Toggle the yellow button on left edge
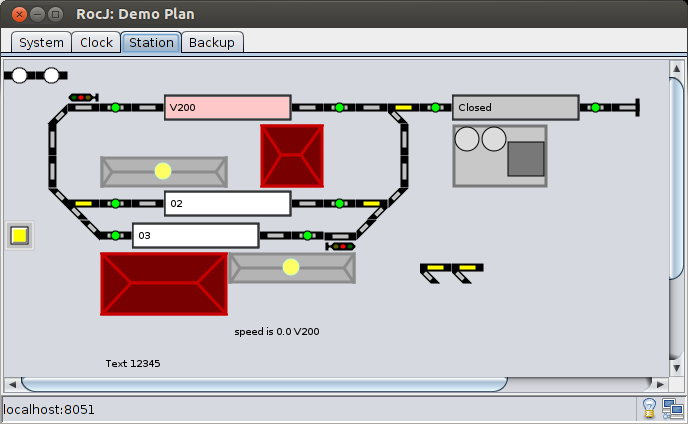Screen dimensions: 688x424 click(x=18, y=236)
